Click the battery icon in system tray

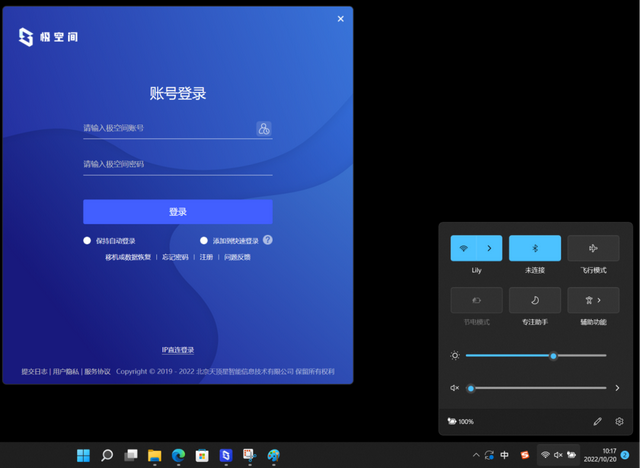click(571, 455)
